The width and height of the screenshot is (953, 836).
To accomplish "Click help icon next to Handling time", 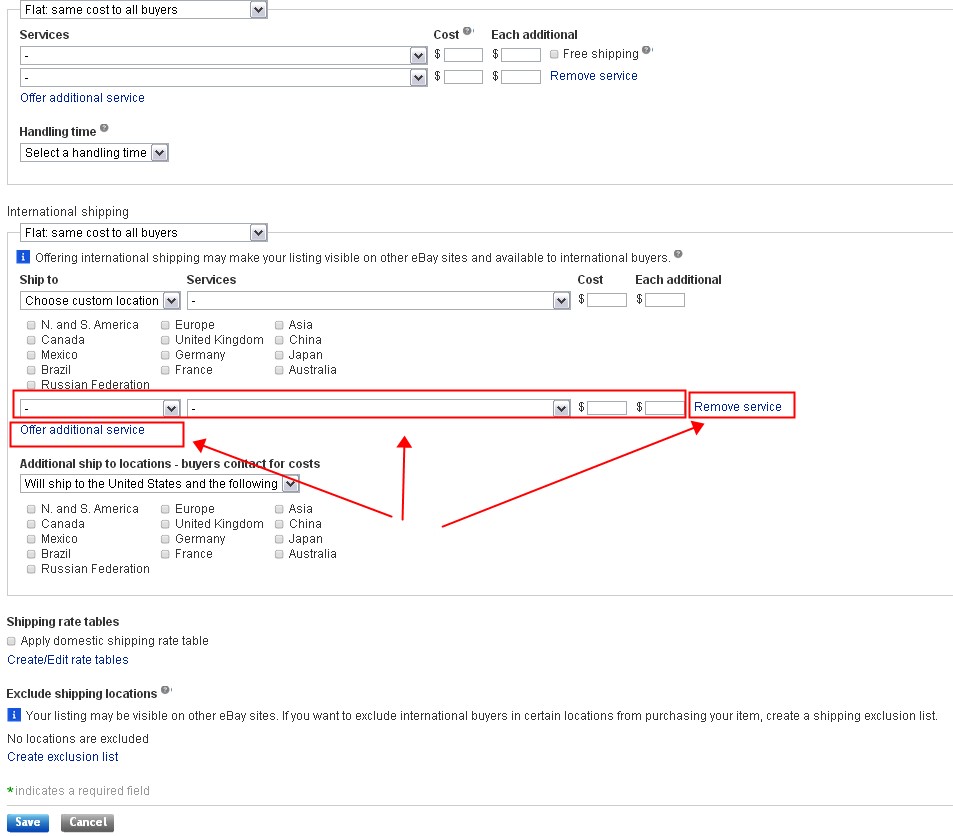I will click(104, 129).
